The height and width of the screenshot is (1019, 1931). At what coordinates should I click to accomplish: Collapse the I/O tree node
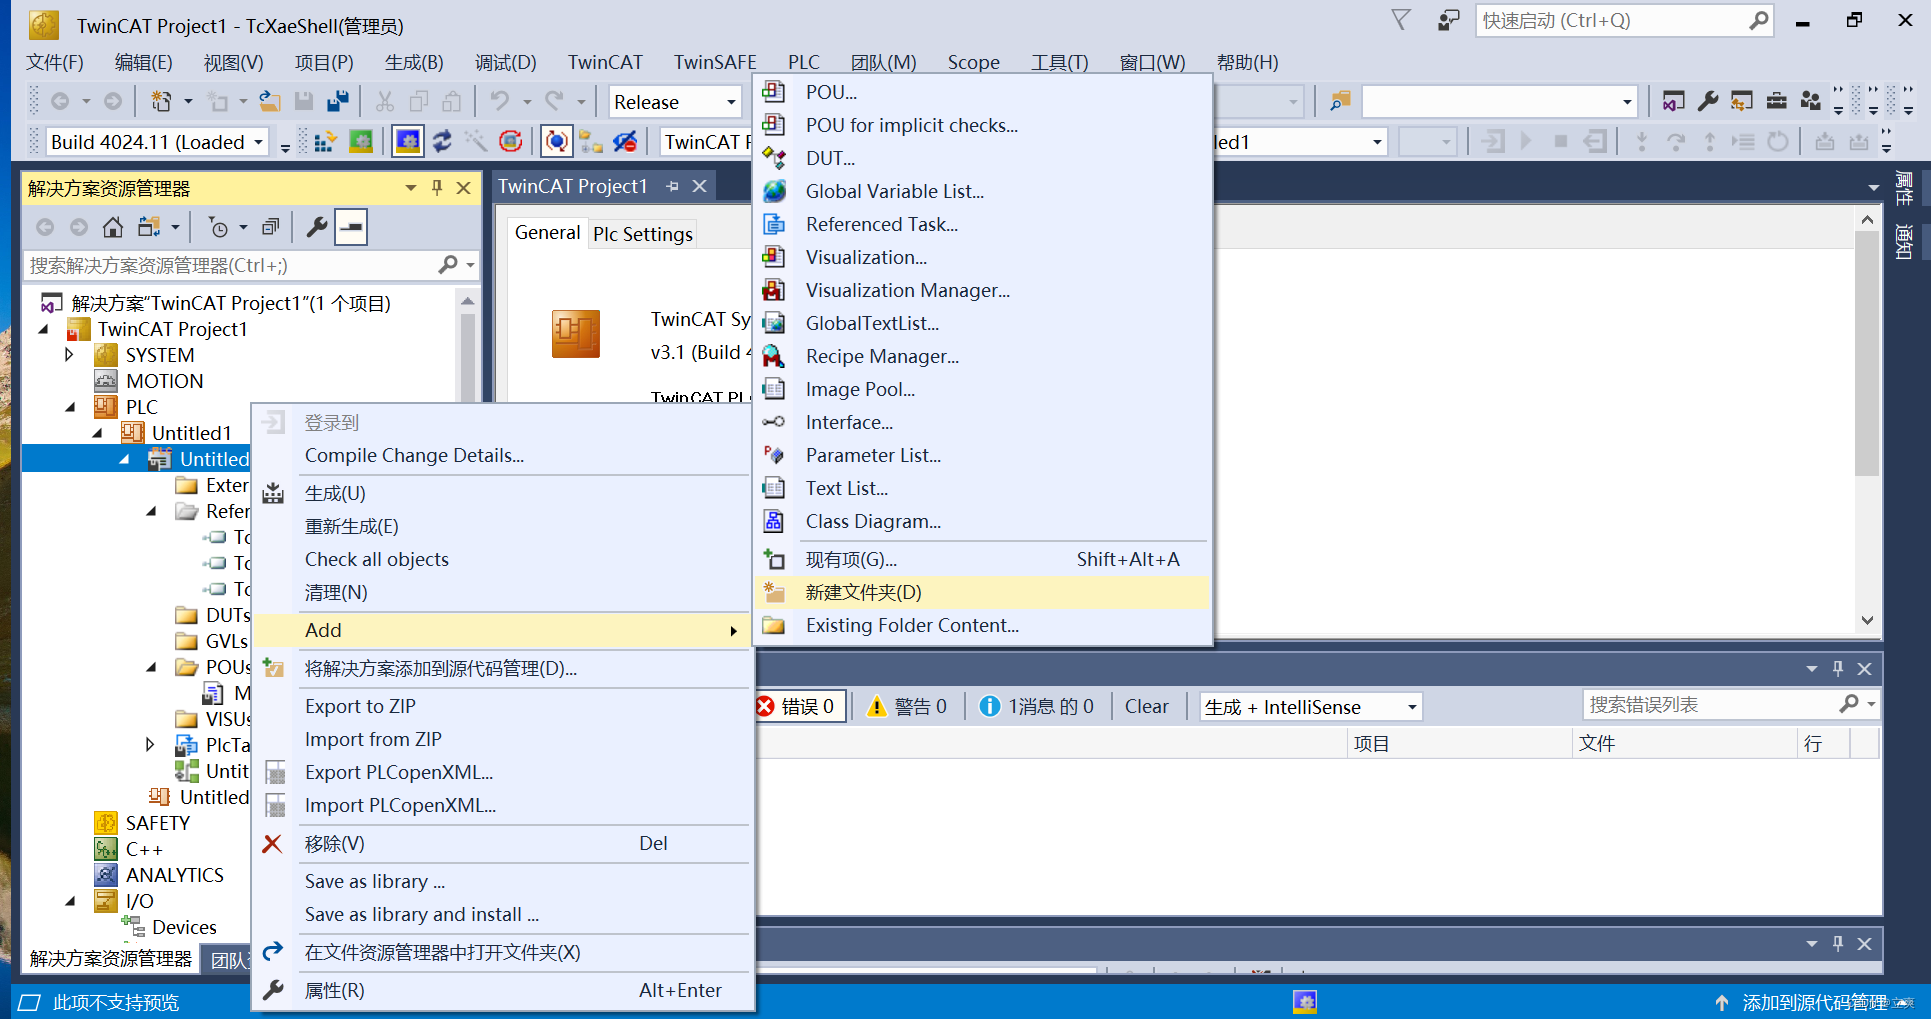point(70,901)
